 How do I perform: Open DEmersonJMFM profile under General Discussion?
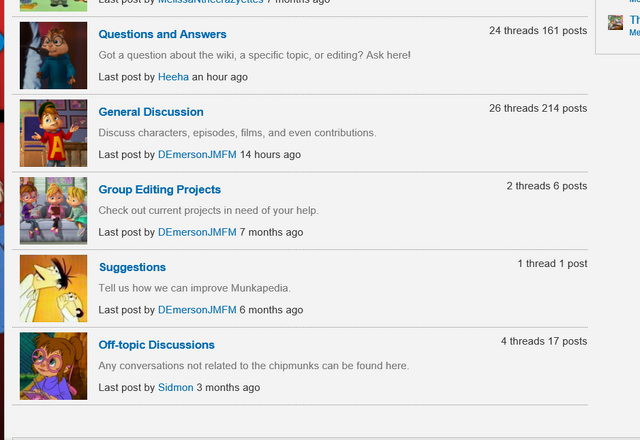tap(197, 155)
